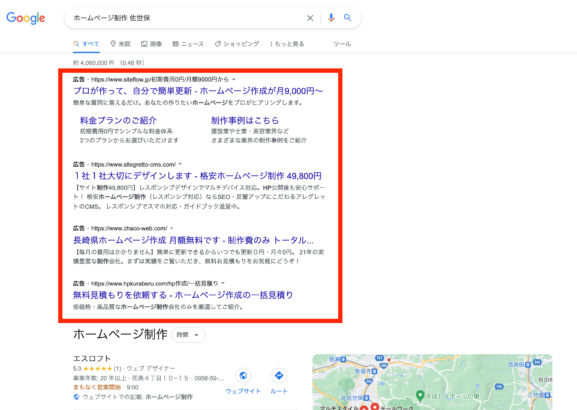Screen dimensions: 577x410
Task: Open もっと見る menu
Action: [287, 44]
